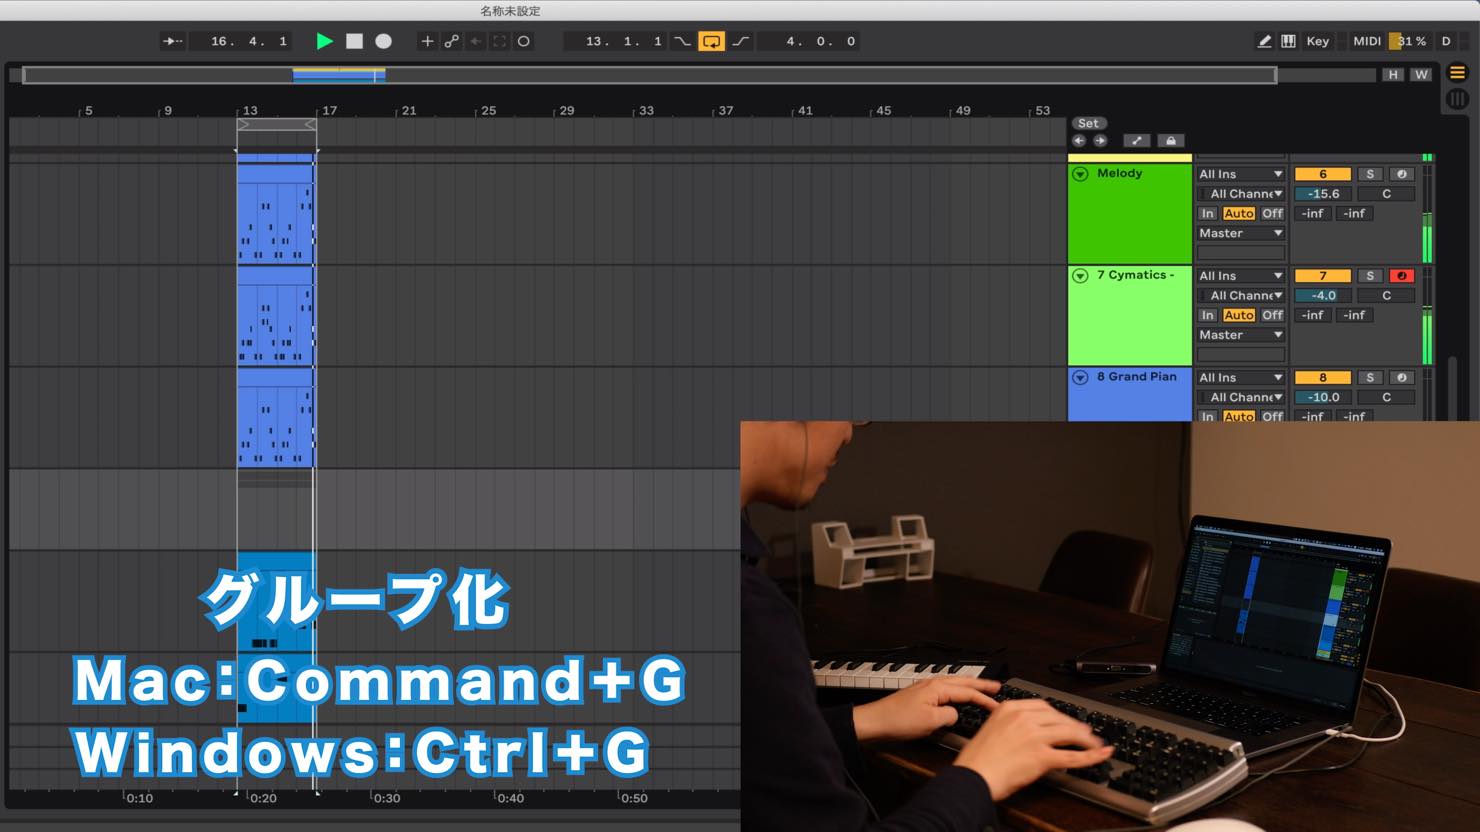Screen dimensions: 1480x832
Task: Open Melody track Master output dropdown
Action: coord(1240,233)
